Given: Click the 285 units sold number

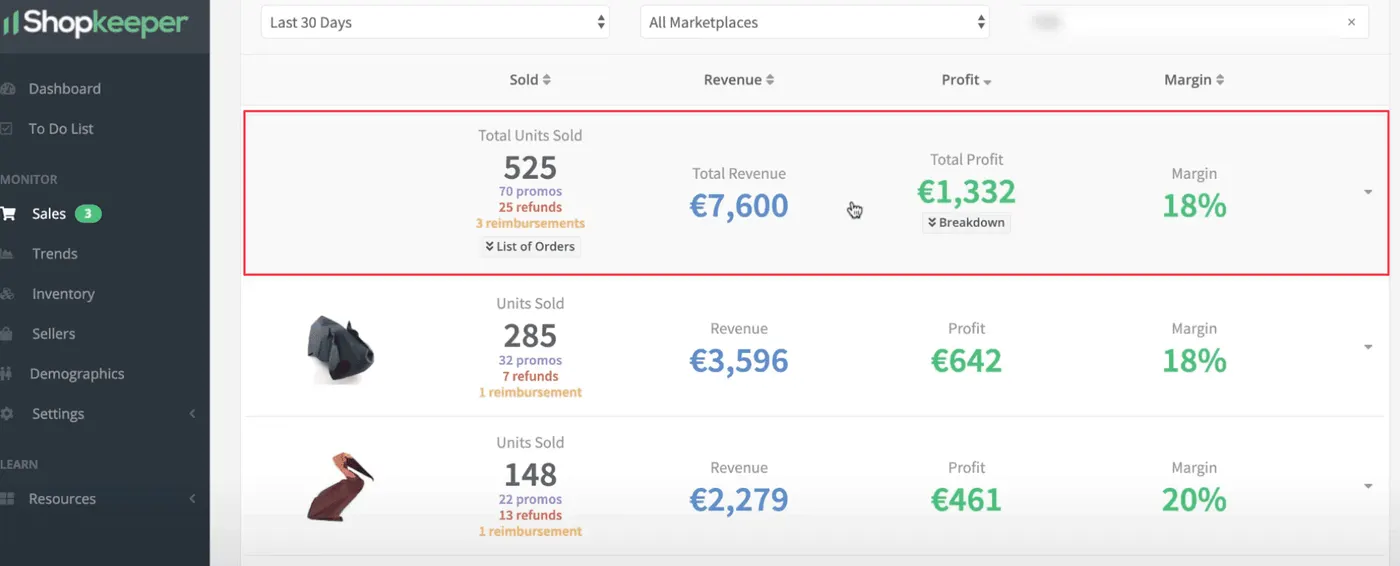Looking at the screenshot, I should click(530, 335).
